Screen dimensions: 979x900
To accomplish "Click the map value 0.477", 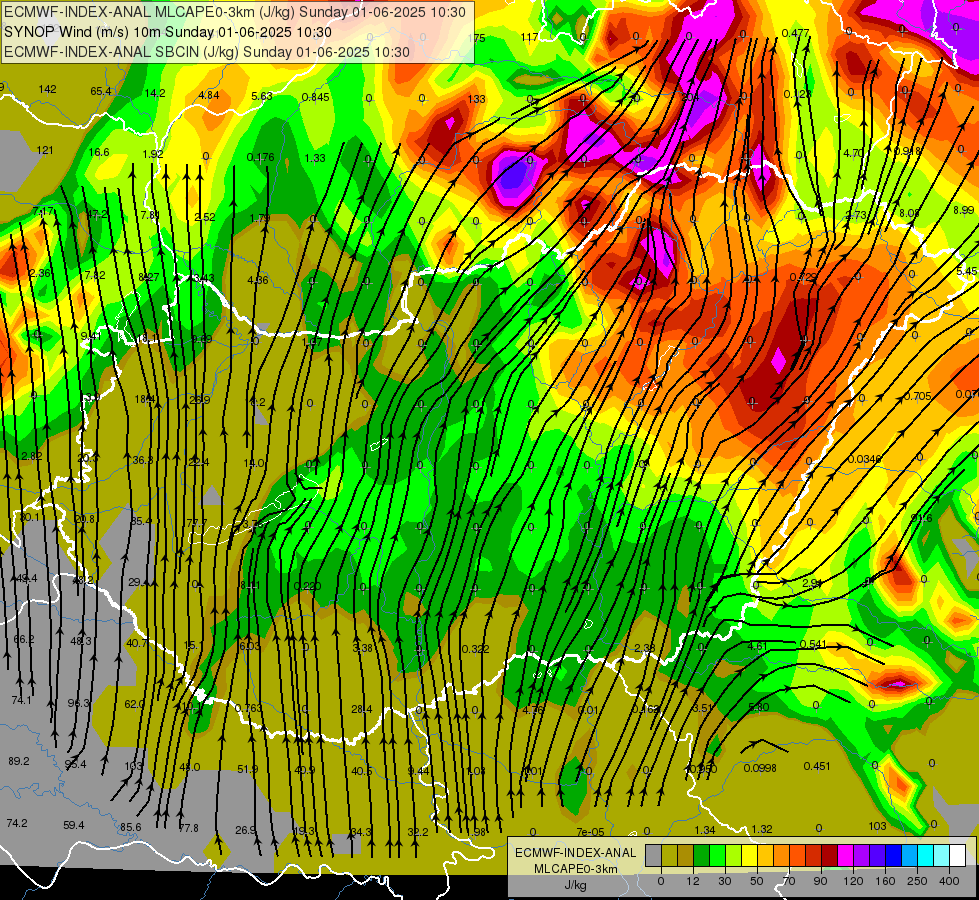I will [x=795, y=34].
